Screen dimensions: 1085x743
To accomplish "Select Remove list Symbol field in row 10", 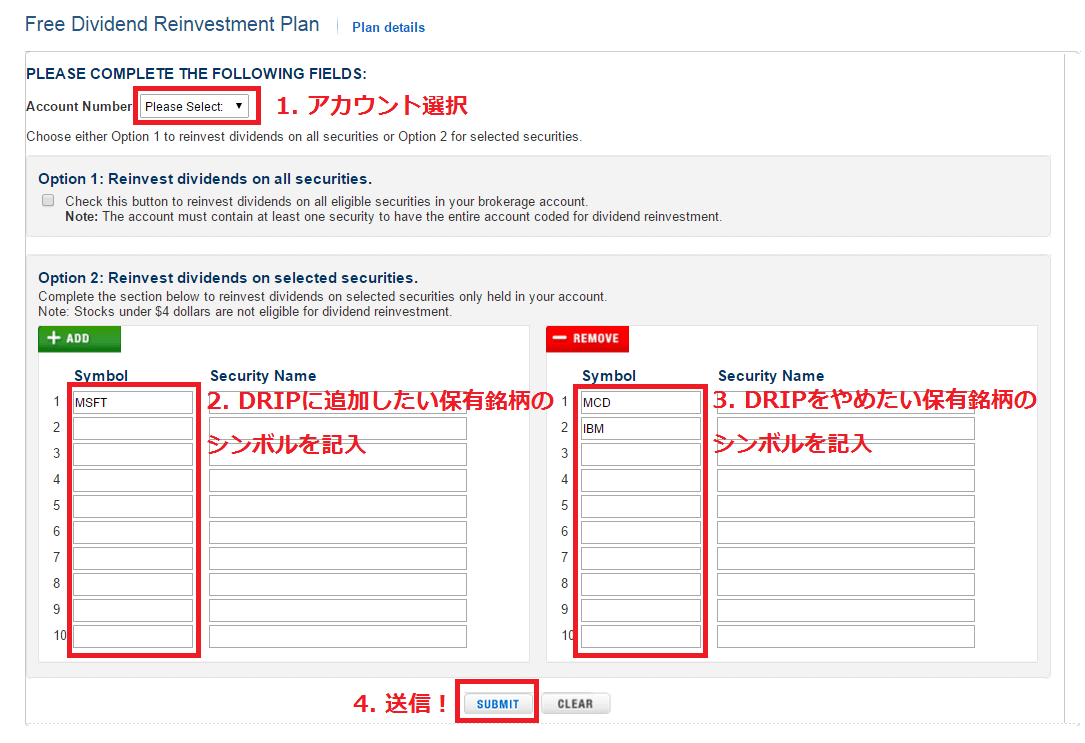I will point(641,636).
